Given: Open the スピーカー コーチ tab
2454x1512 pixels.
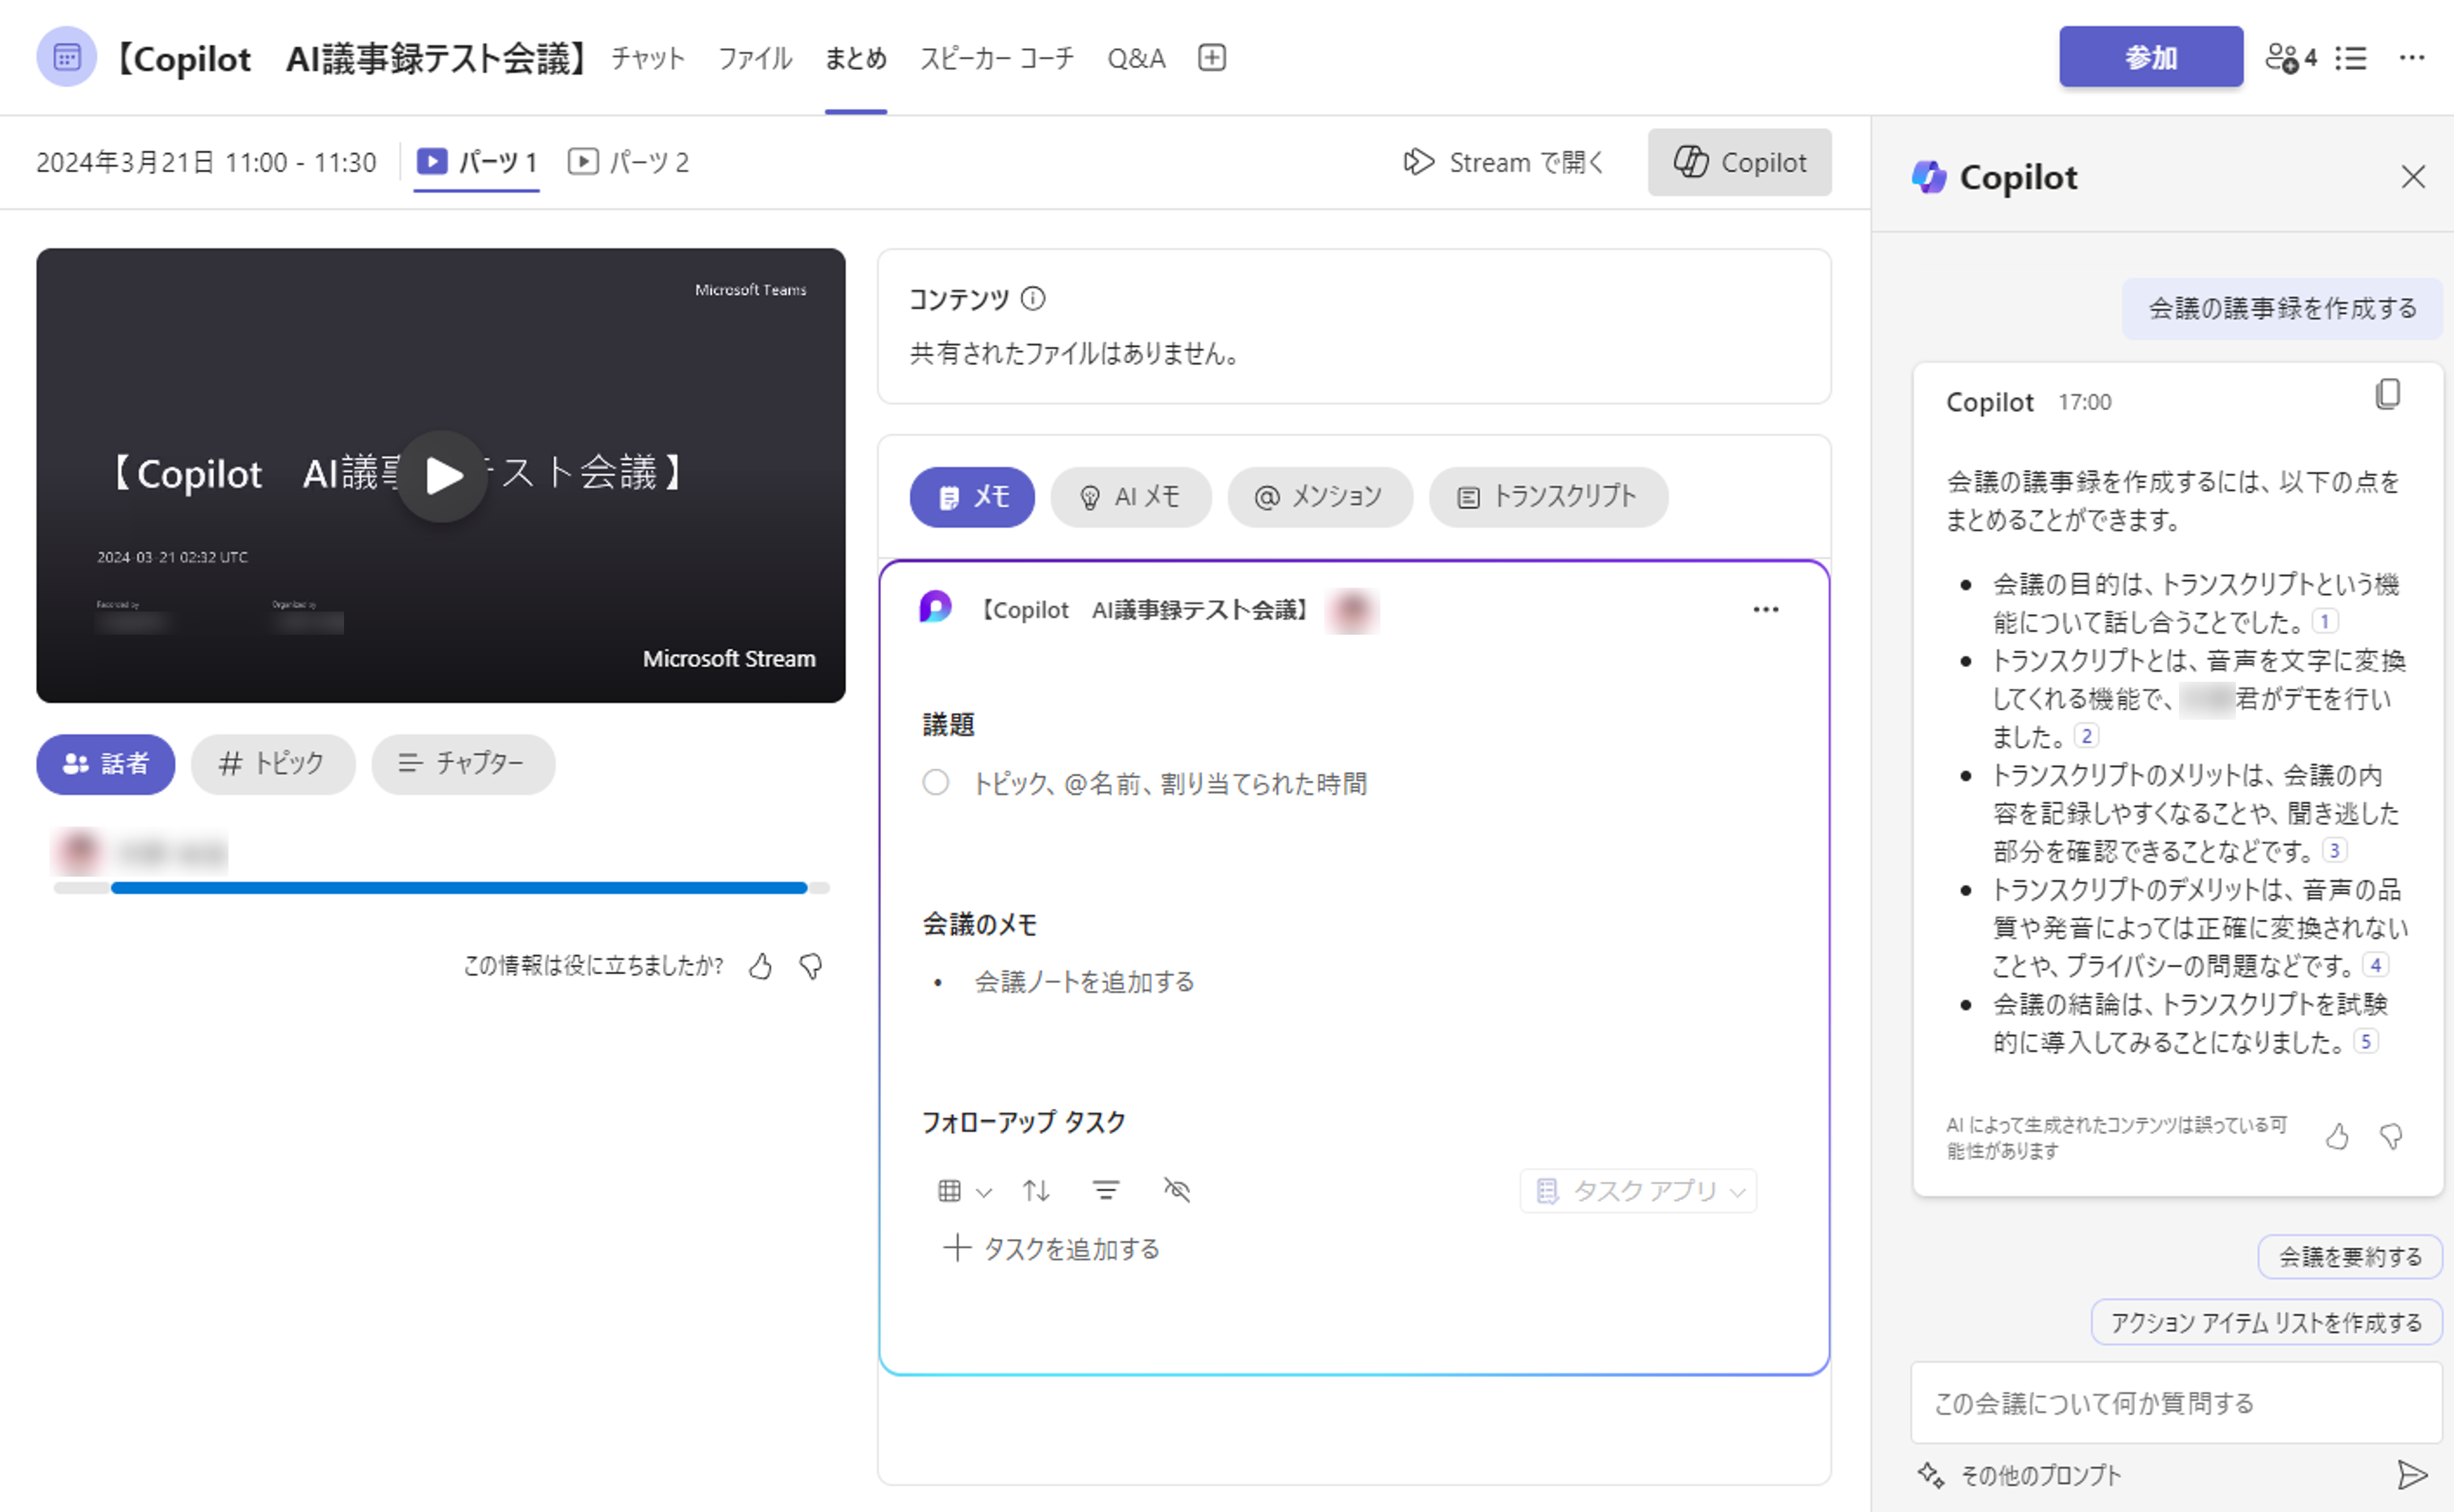Looking at the screenshot, I should [997, 58].
